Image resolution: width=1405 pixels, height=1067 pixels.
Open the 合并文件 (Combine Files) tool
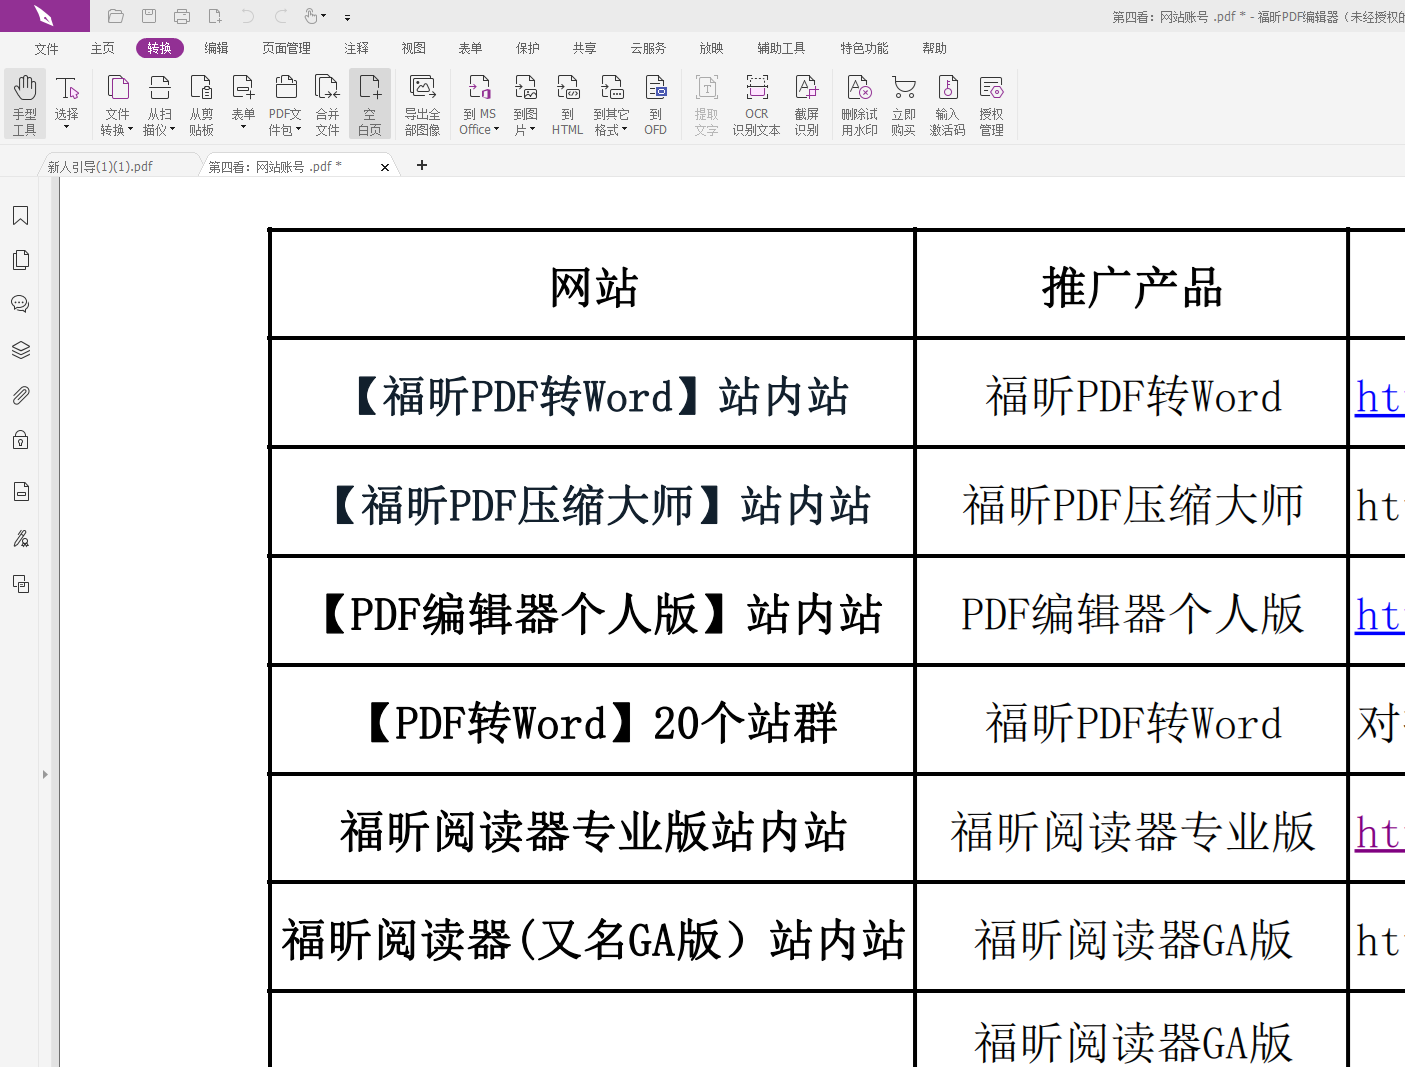coord(327,103)
